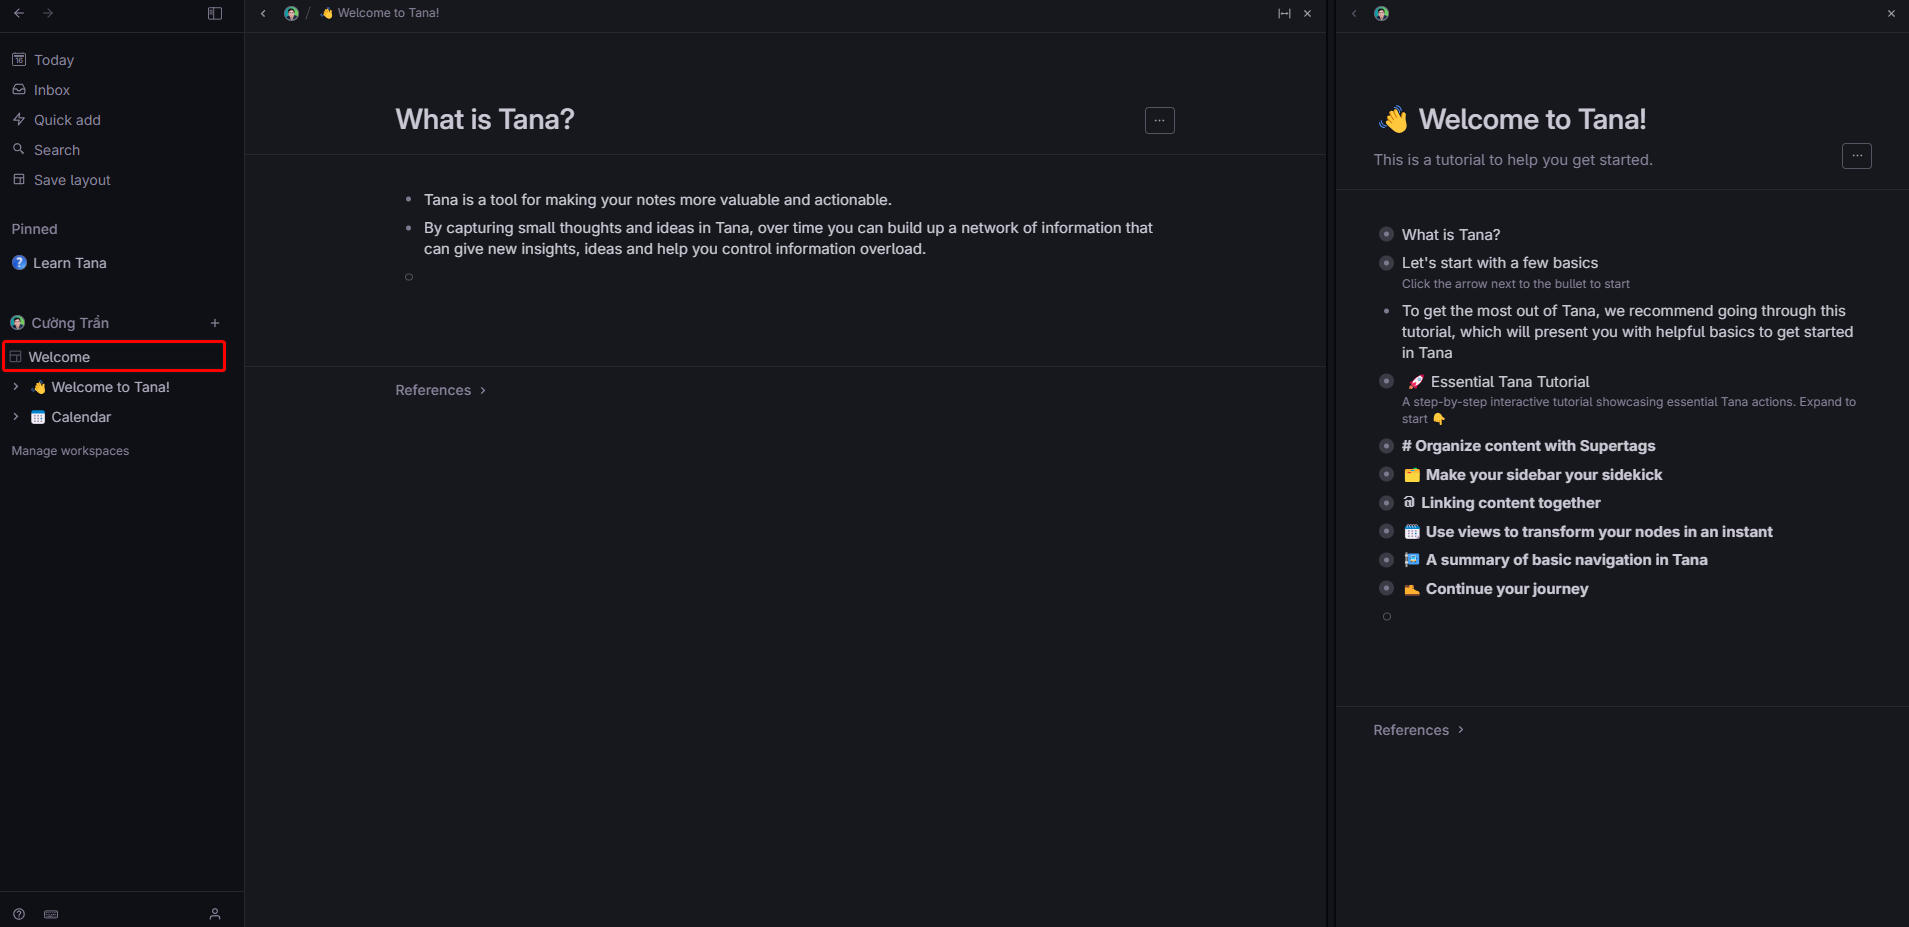Open pinned Learn Tana item
The height and width of the screenshot is (927, 1909).
pos(69,263)
